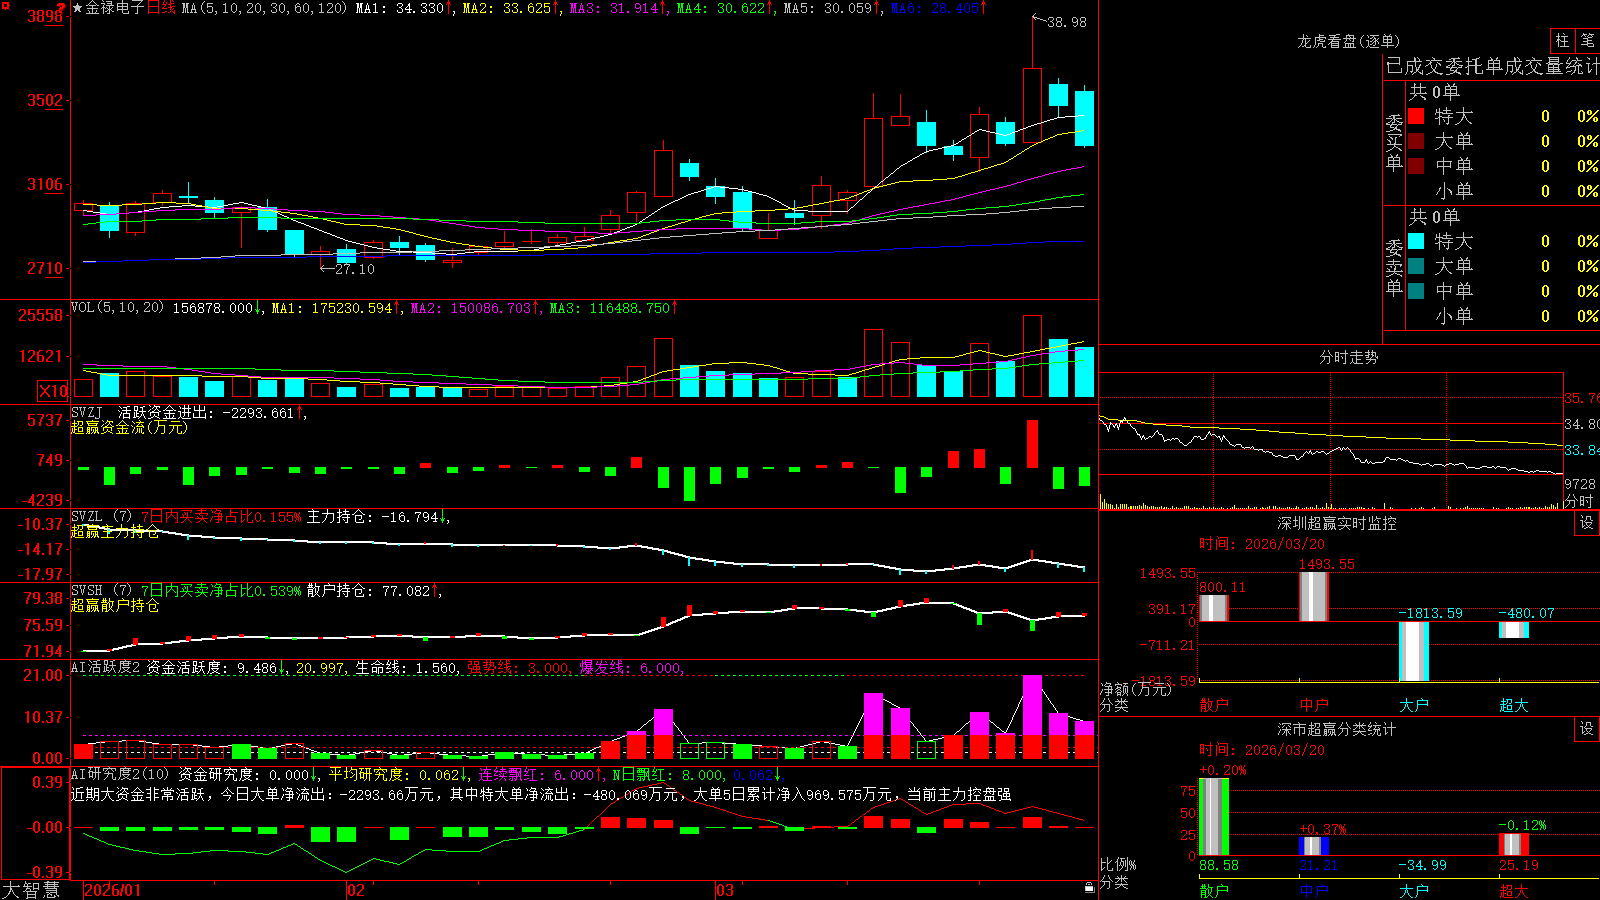Image resolution: width=1600 pixels, height=900 pixels.
Task: Click the 小单 row under 委卖单
Action: tap(1502, 316)
